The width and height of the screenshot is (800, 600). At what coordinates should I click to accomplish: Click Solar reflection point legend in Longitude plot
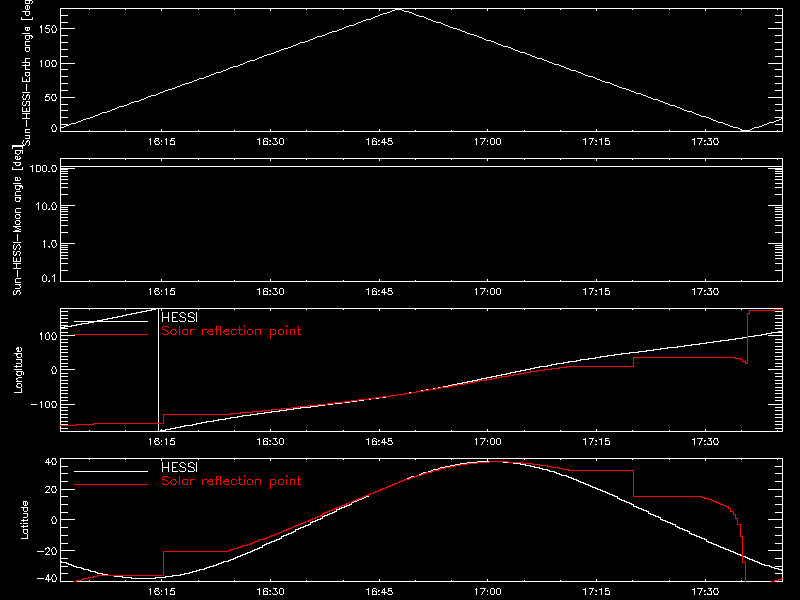231,331
